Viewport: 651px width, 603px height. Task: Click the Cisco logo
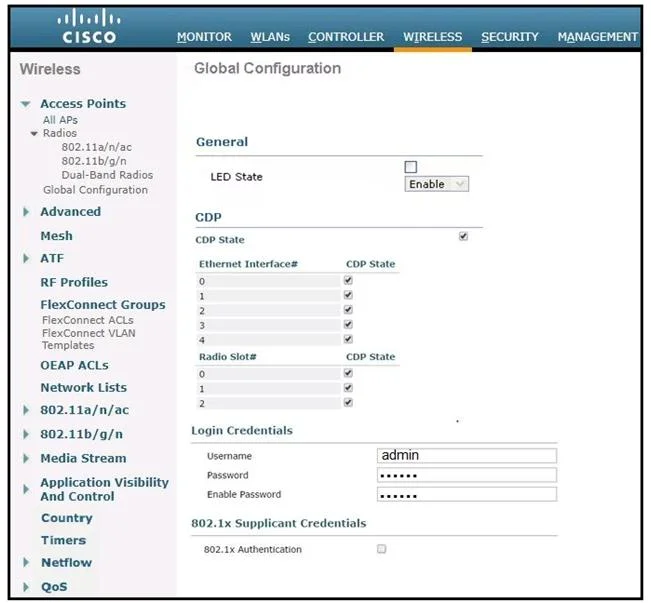coord(89,26)
